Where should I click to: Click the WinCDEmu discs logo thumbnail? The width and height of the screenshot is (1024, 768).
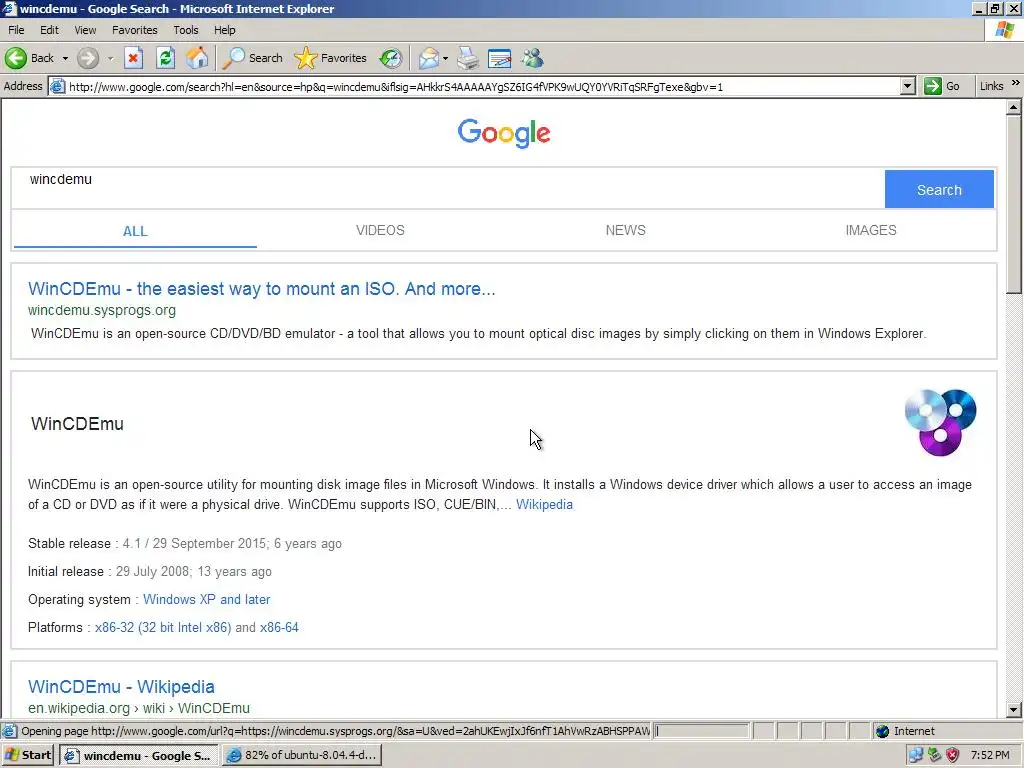tap(940, 422)
